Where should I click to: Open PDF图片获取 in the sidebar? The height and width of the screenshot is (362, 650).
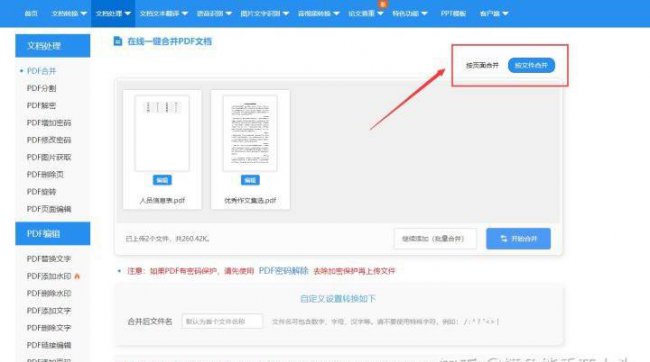49,157
